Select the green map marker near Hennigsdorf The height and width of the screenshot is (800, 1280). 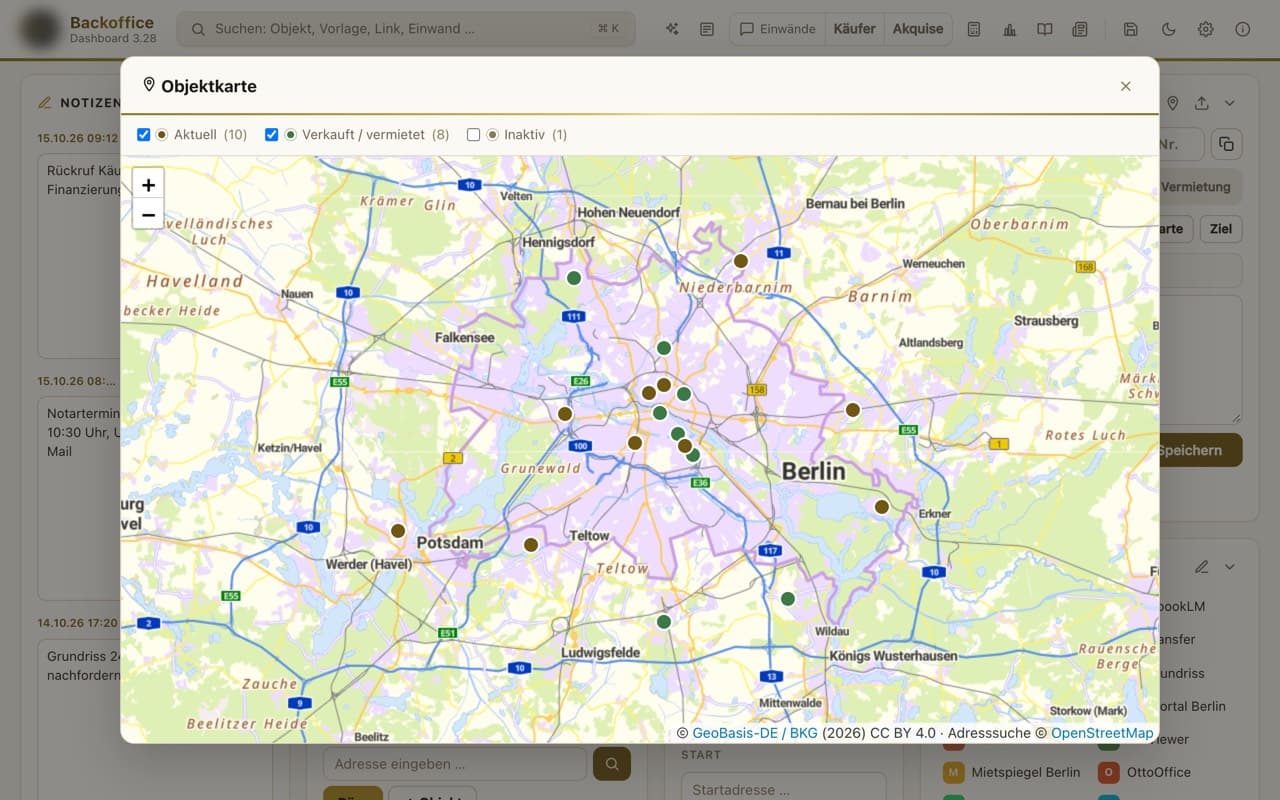574,278
